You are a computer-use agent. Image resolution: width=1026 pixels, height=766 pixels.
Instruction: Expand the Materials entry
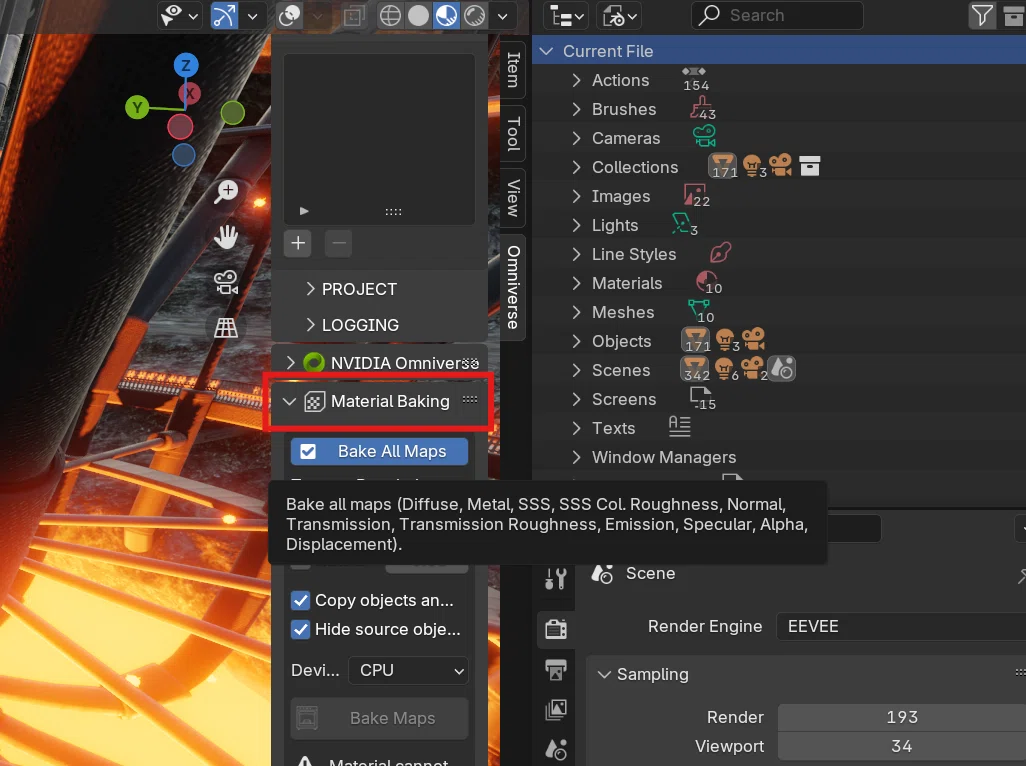pyautogui.click(x=576, y=283)
